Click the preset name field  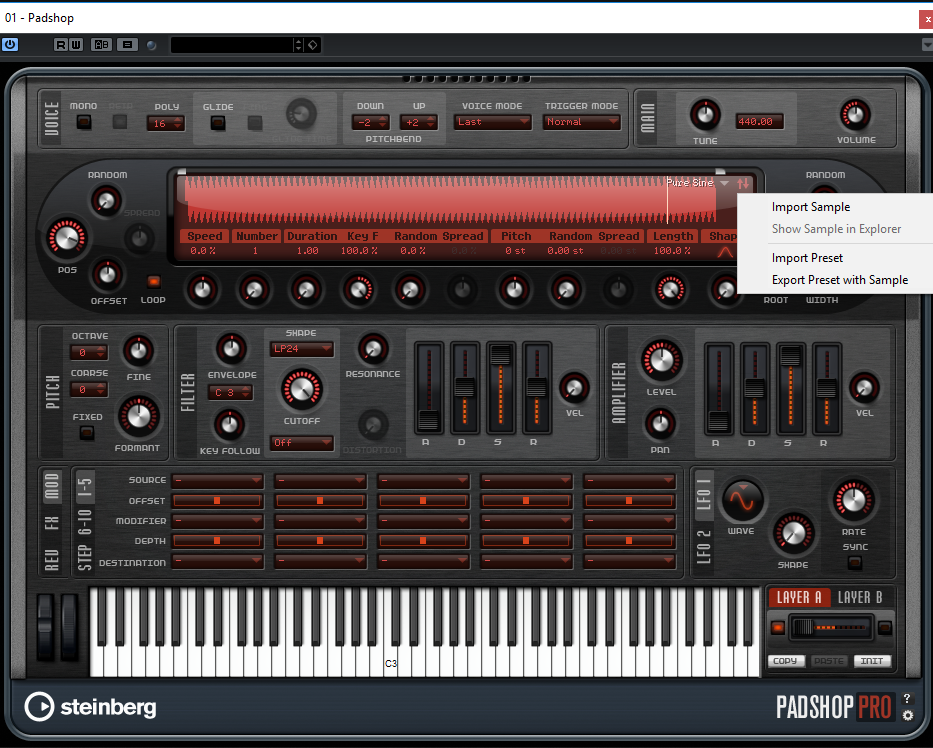click(x=232, y=45)
